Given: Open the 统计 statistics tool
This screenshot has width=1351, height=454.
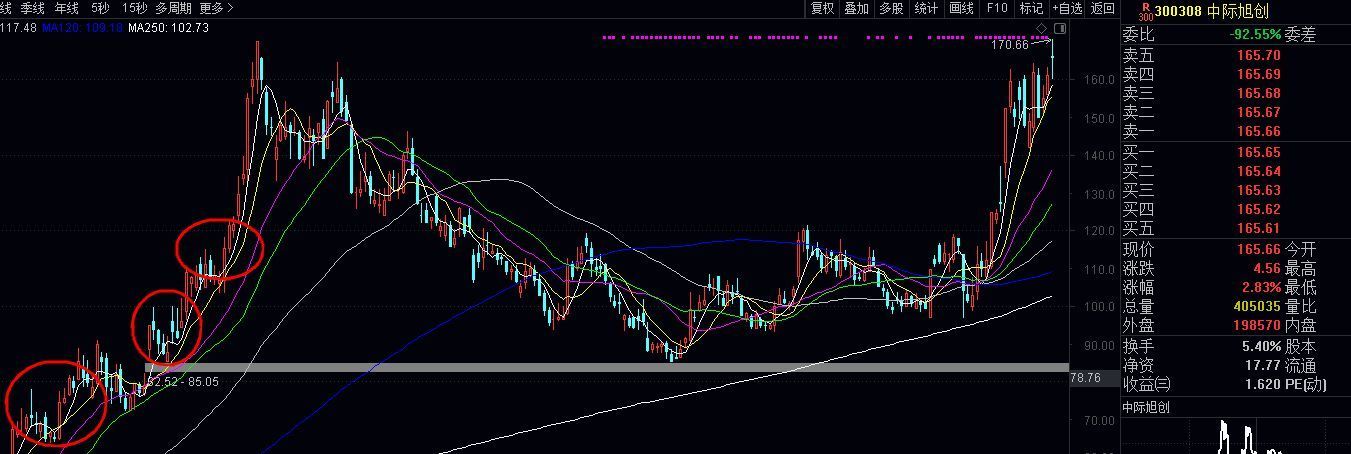Looking at the screenshot, I should coord(926,8).
